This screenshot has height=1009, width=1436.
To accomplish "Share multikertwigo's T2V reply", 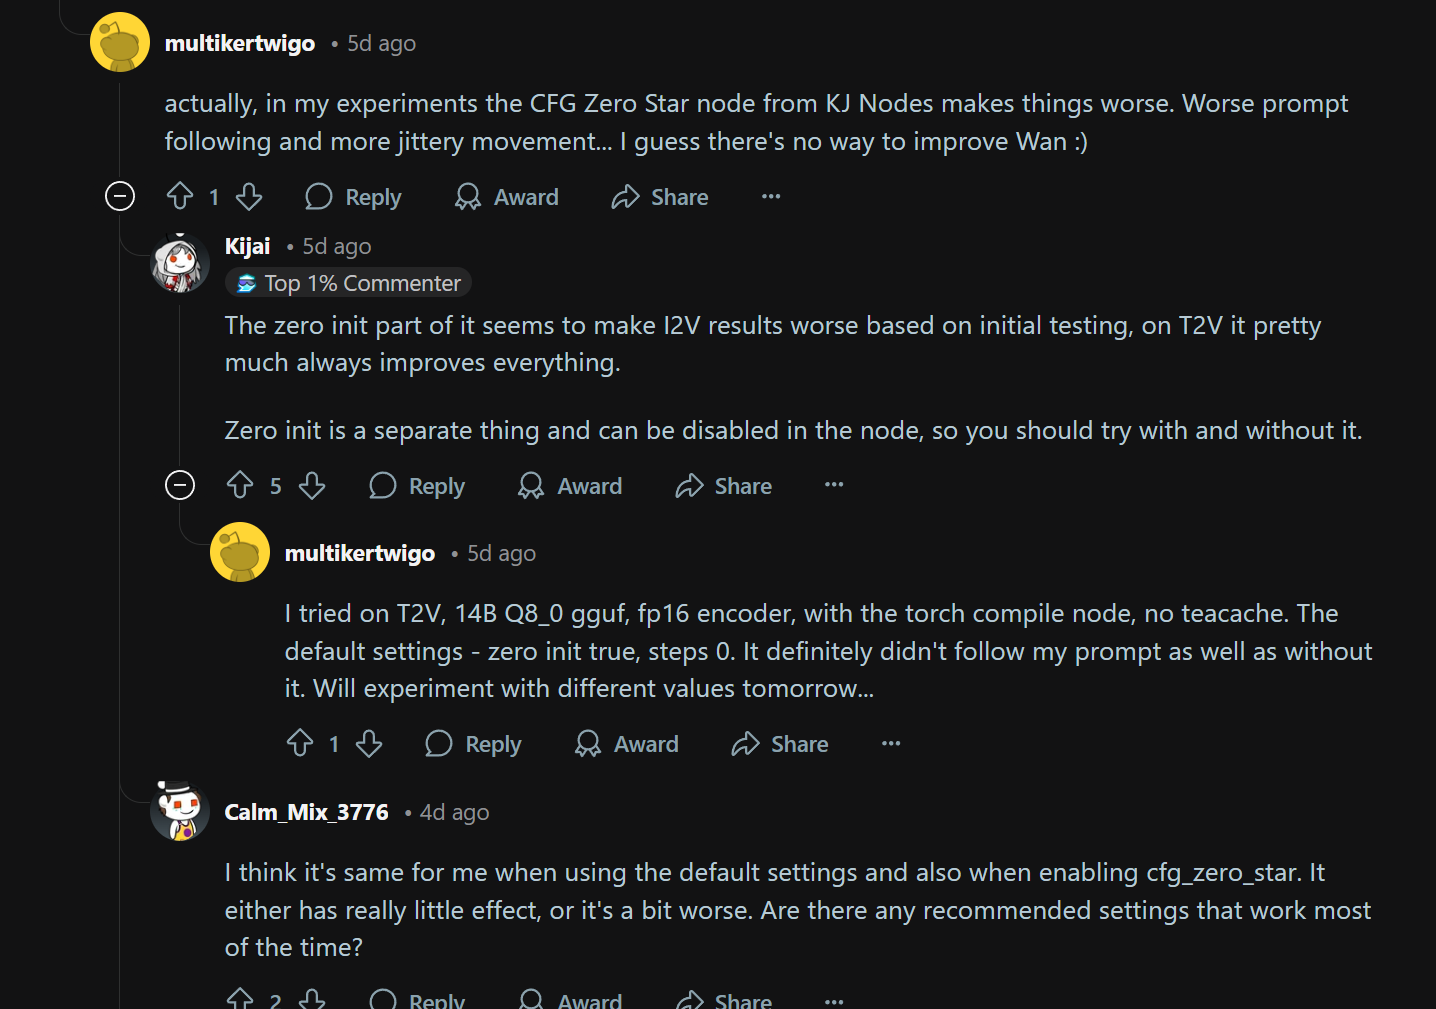I will (x=780, y=744).
